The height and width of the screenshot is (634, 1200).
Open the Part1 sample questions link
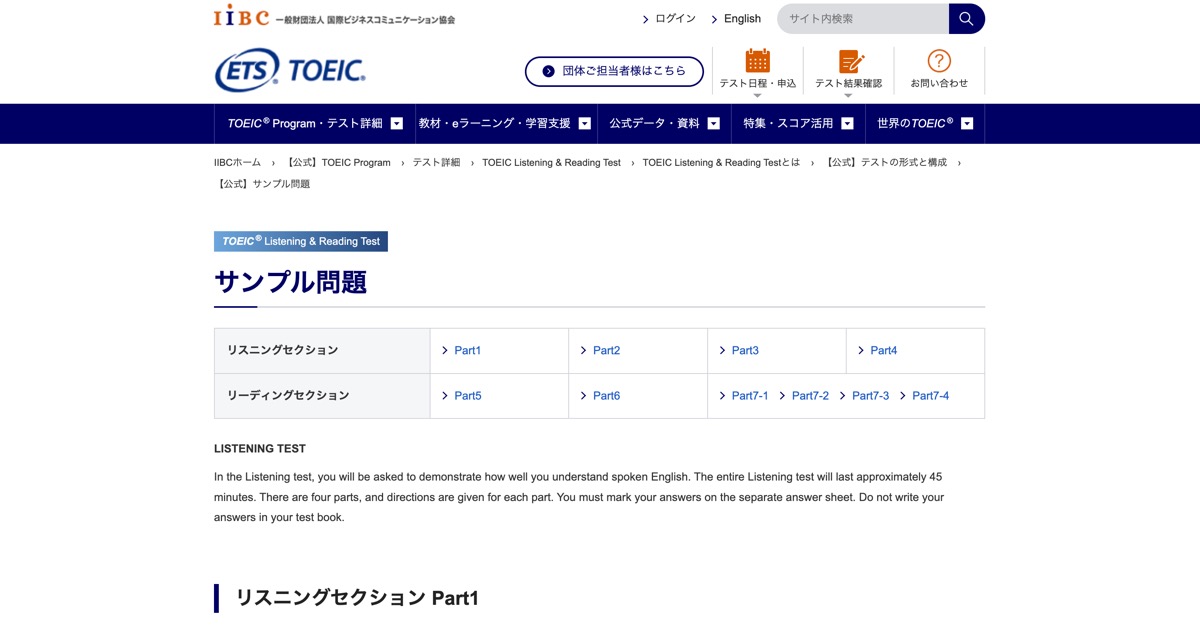tap(466, 350)
